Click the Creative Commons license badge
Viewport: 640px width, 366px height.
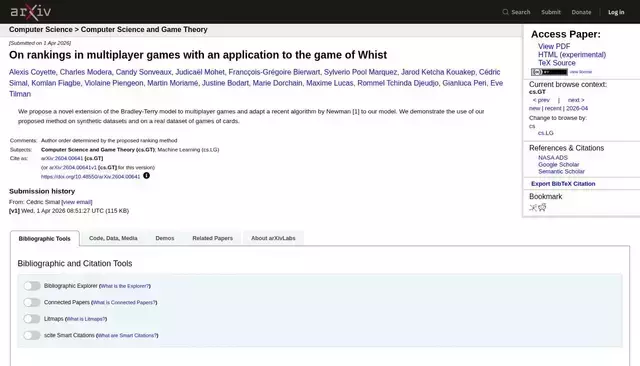[549, 72]
